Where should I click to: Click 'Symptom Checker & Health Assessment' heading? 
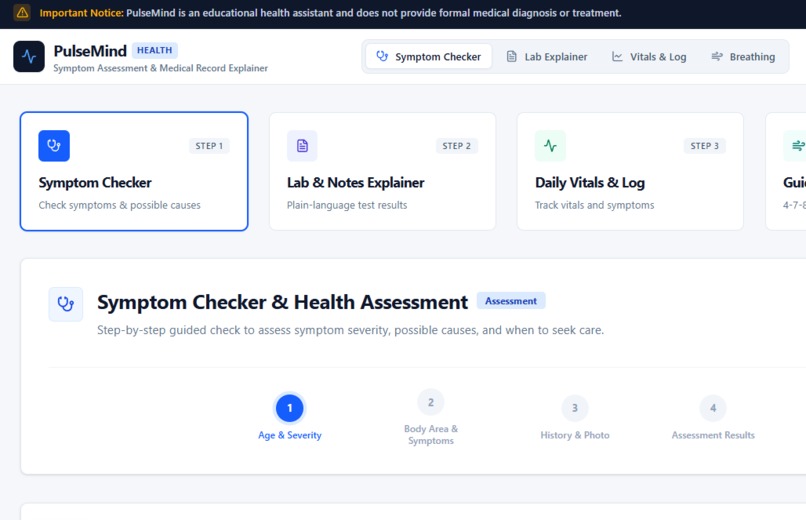[283, 302]
